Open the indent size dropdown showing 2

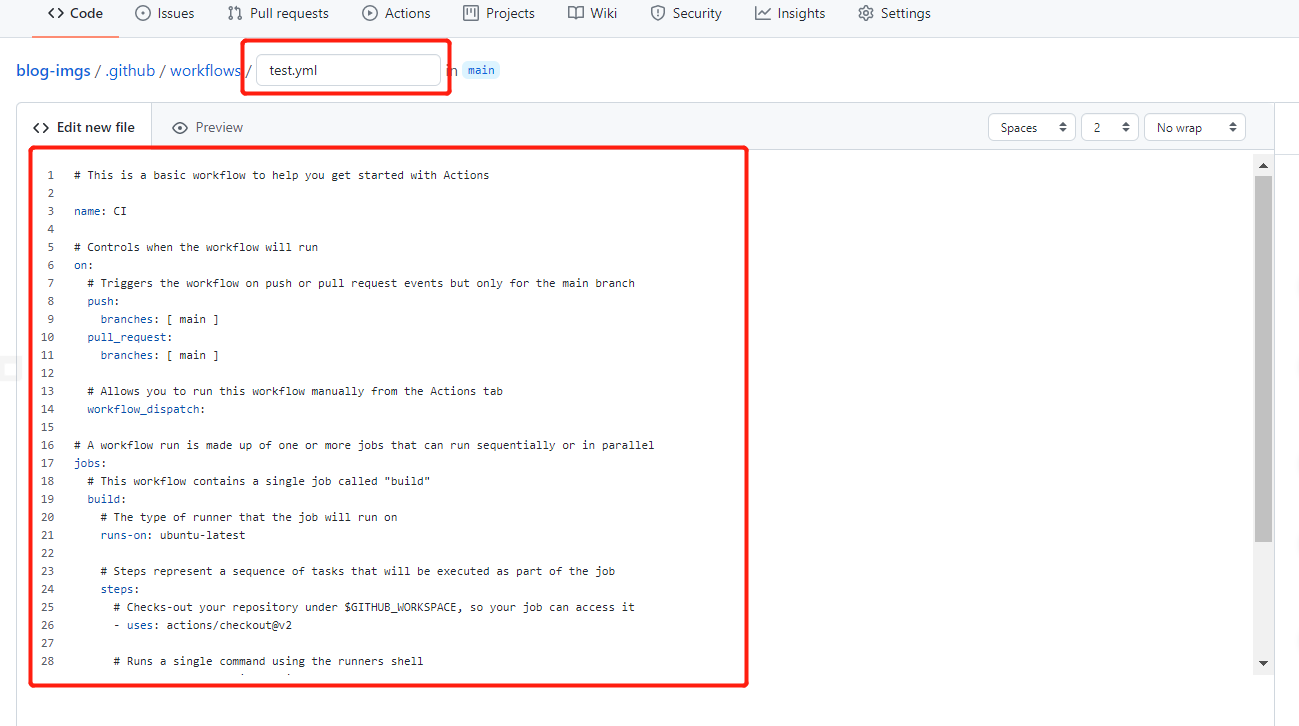click(1110, 128)
